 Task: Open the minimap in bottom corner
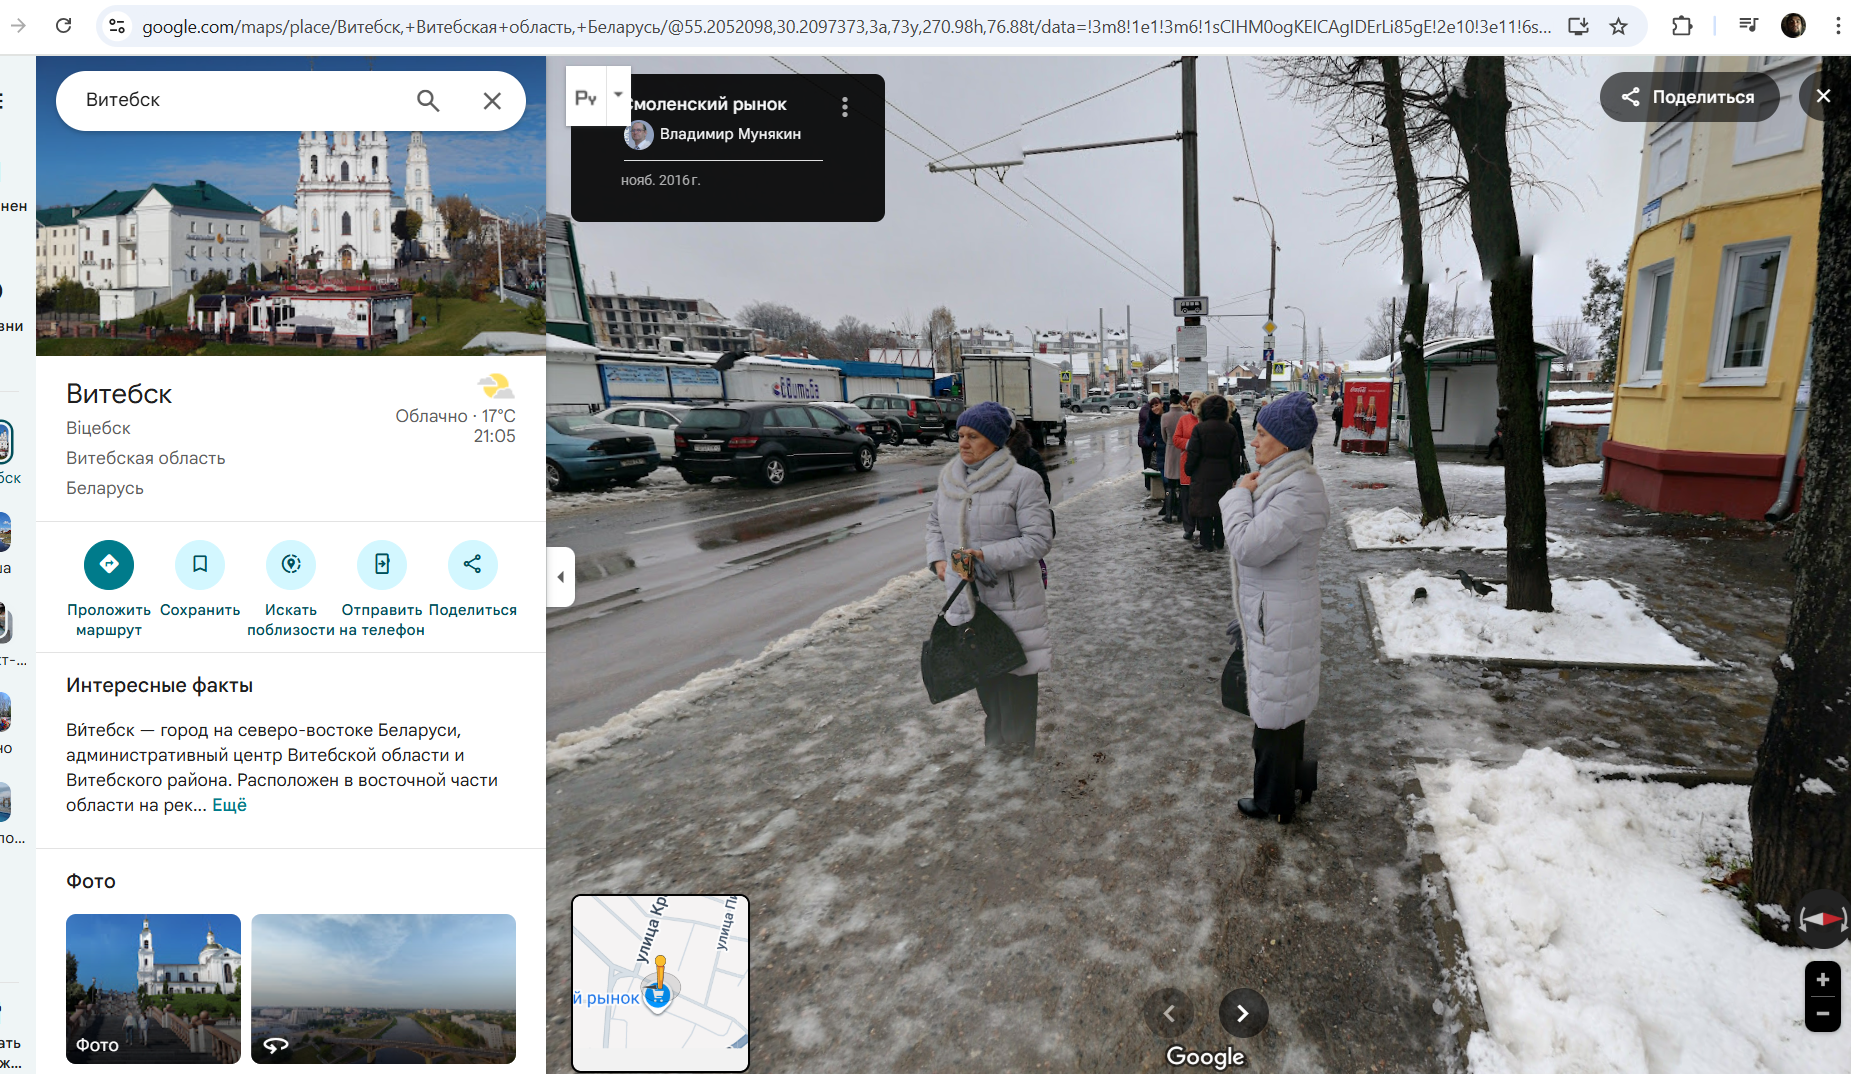click(660, 983)
